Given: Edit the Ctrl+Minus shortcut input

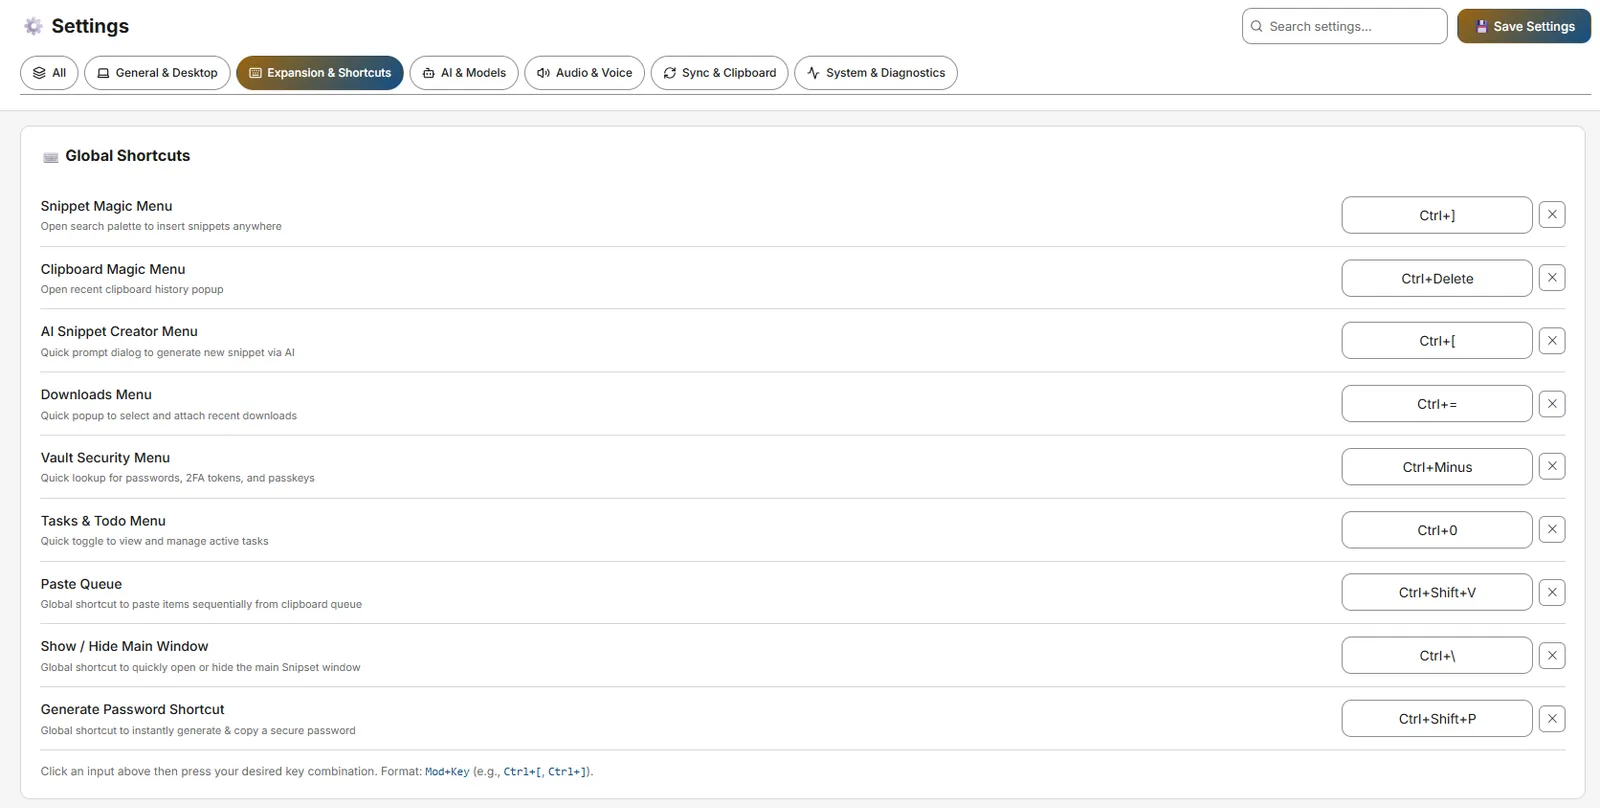Looking at the screenshot, I should 1437,467.
